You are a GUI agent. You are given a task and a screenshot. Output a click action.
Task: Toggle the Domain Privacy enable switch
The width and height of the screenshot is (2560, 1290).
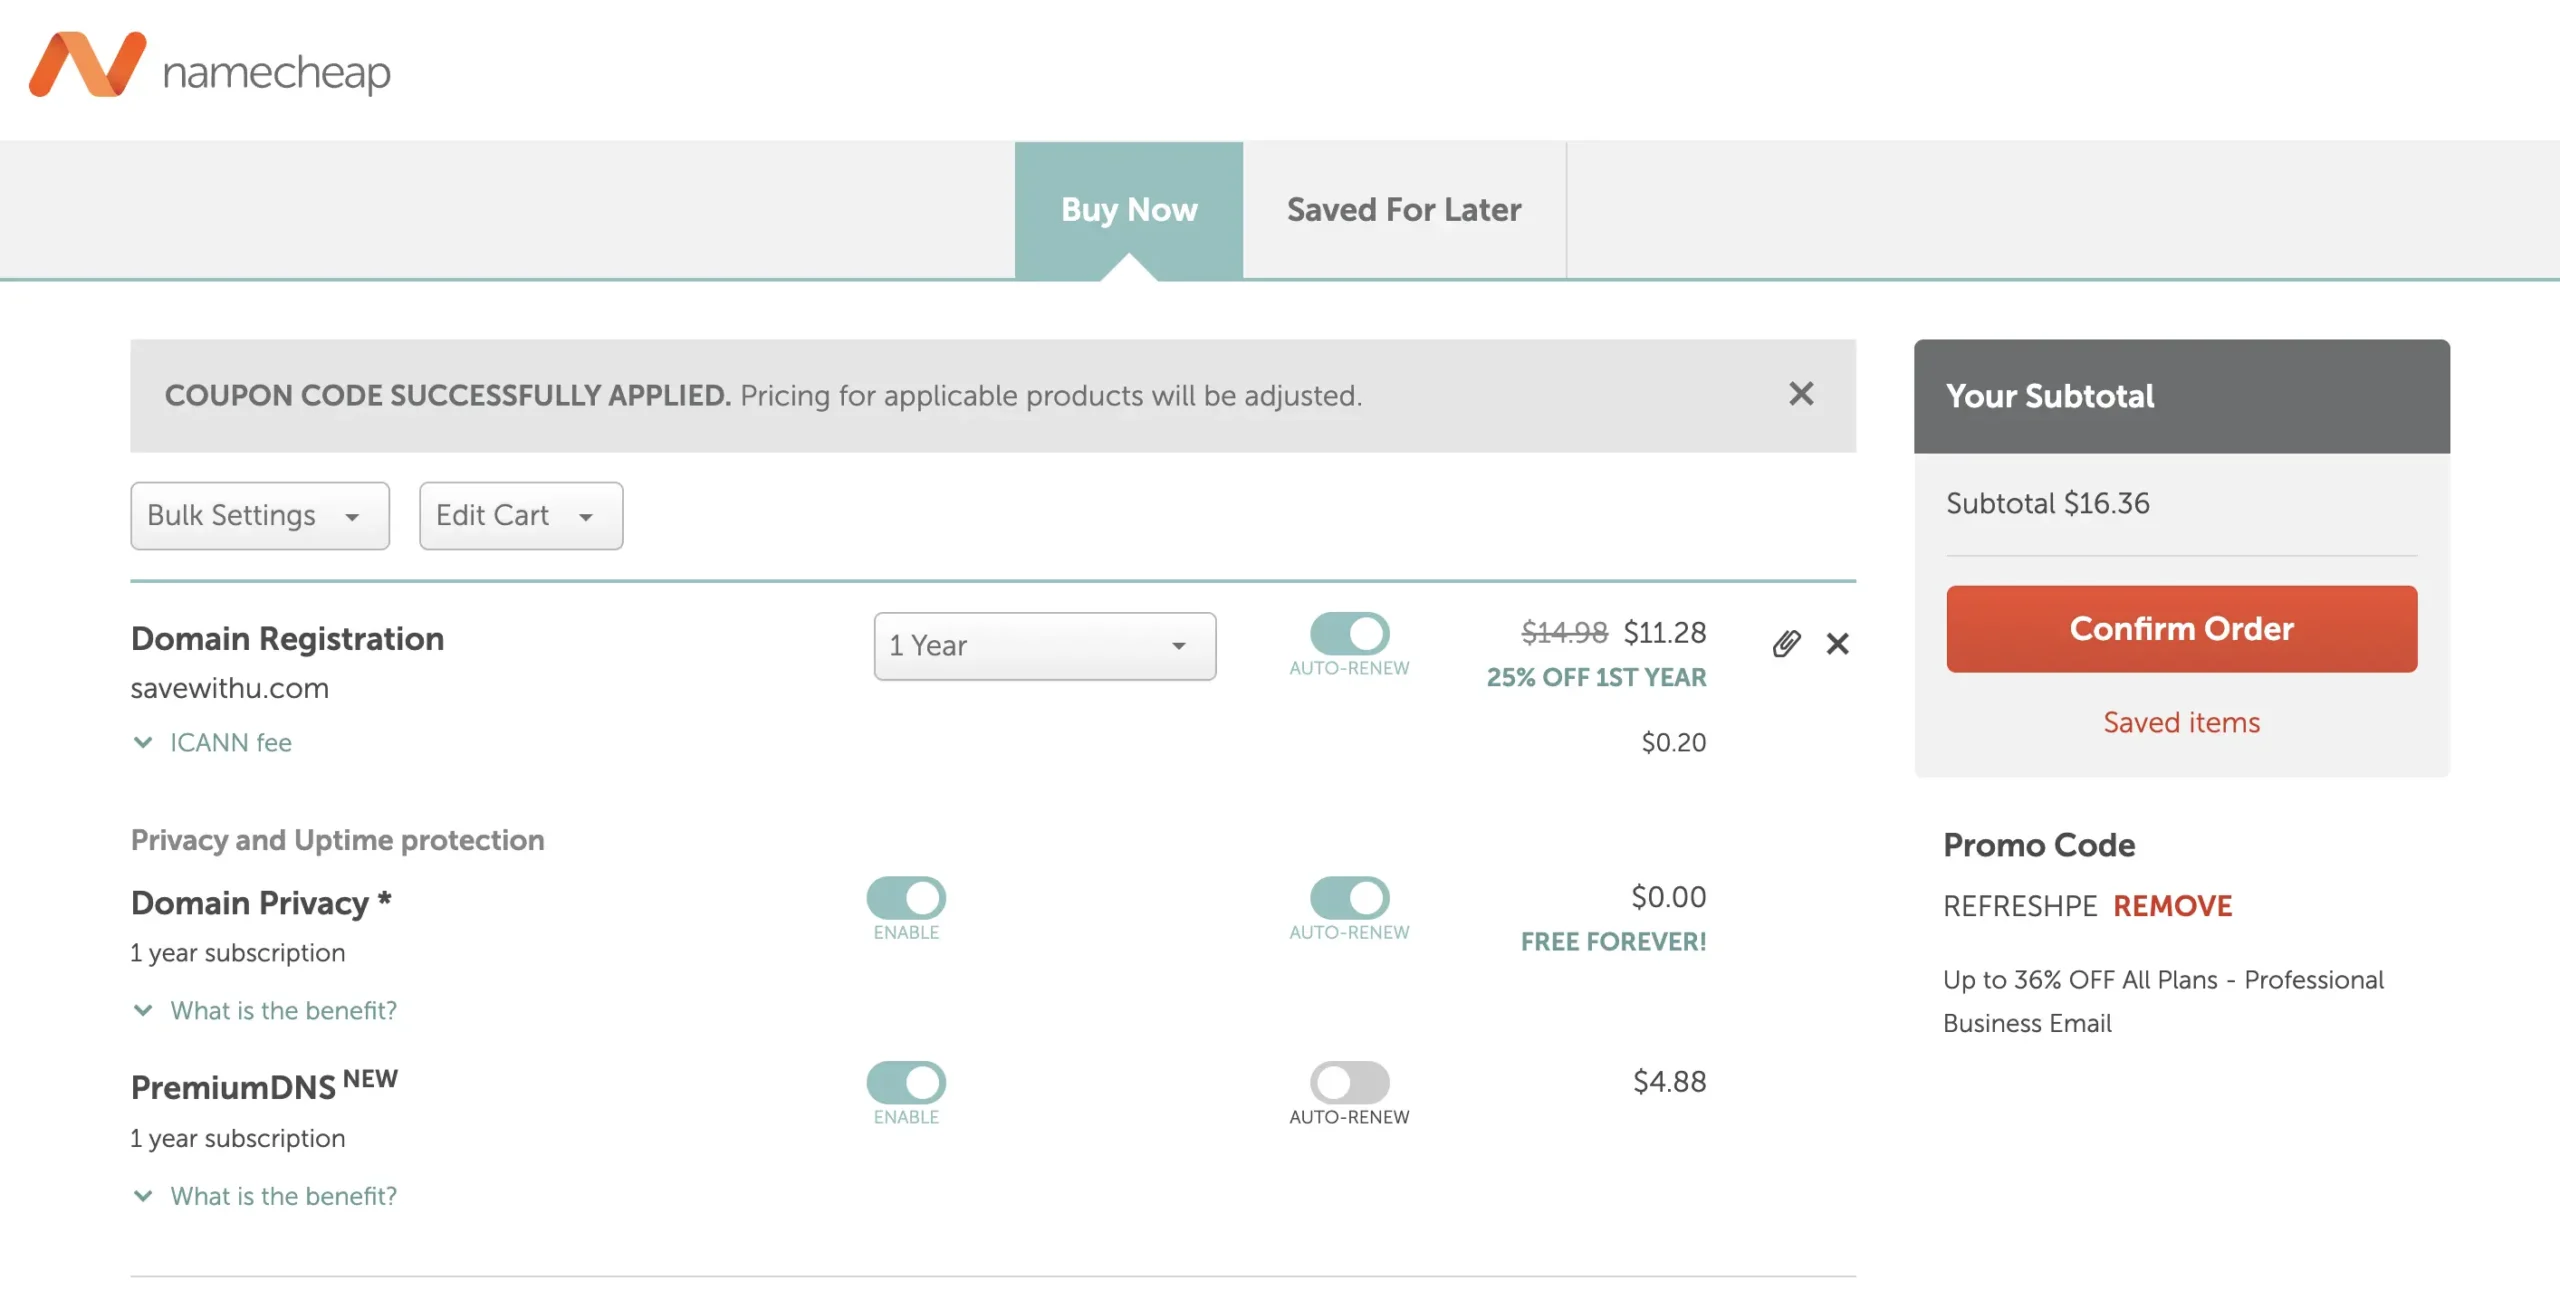click(906, 897)
